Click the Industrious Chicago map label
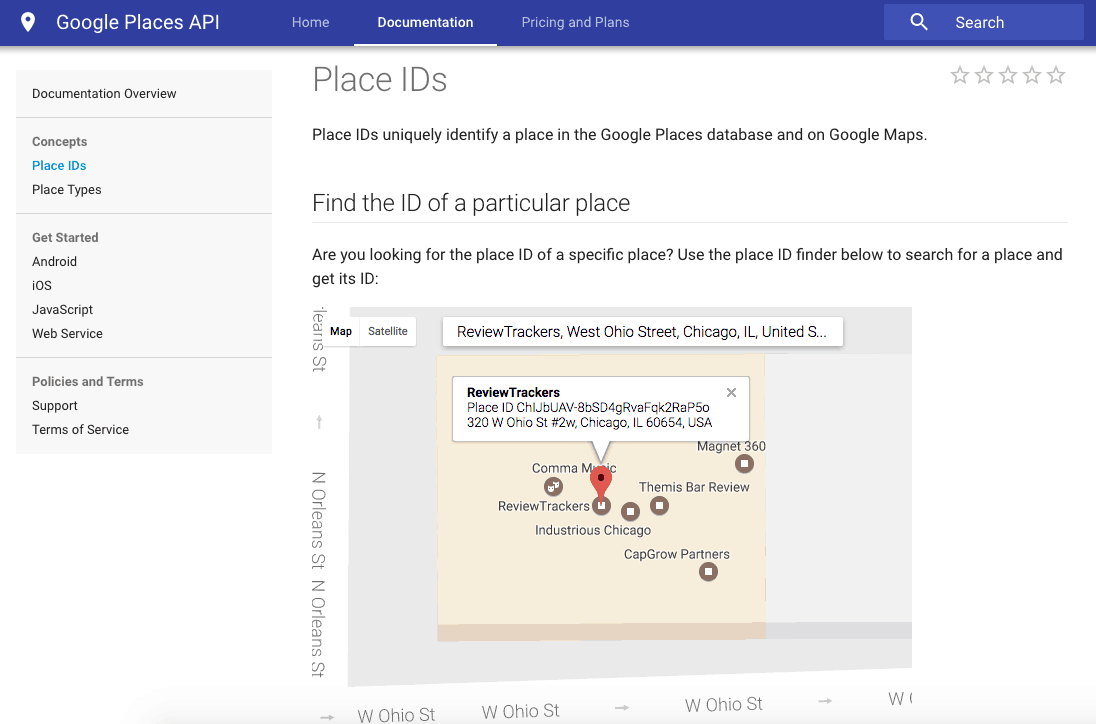Image resolution: width=1096 pixels, height=724 pixels. [x=593, y=530]
